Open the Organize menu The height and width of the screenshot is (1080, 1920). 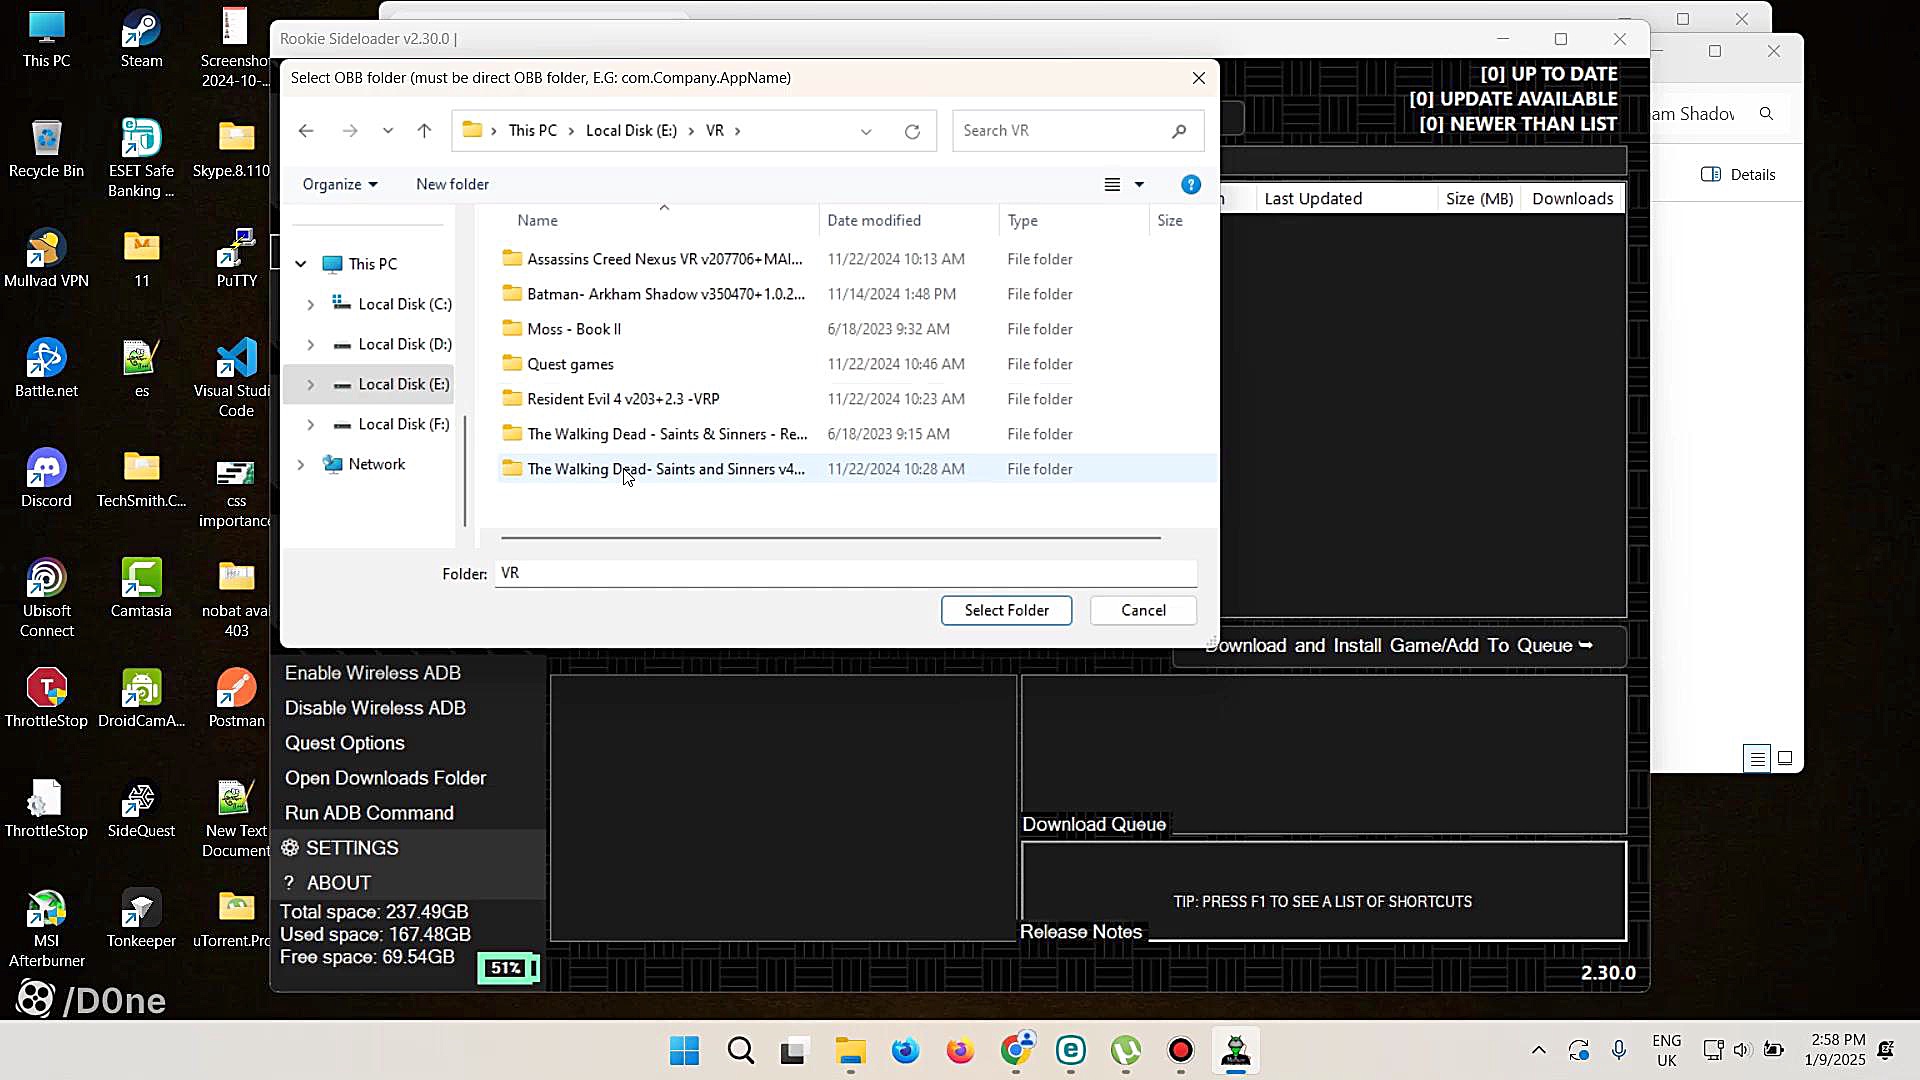(340, 184)
